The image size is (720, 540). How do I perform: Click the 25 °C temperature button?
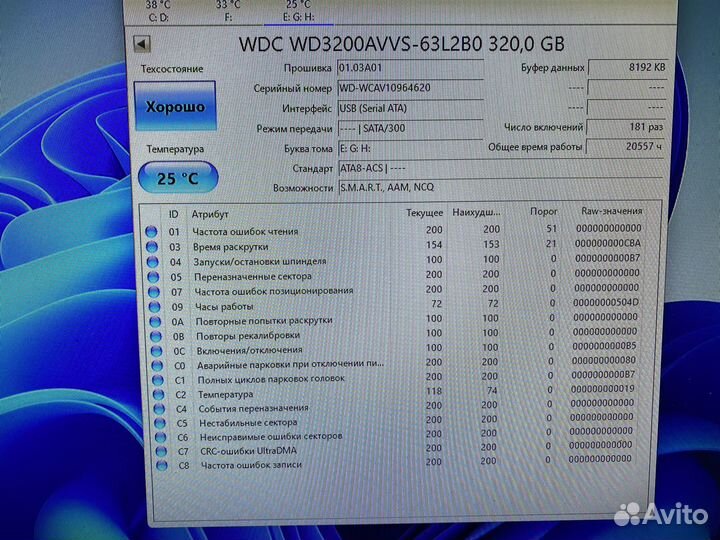point(178,178)
